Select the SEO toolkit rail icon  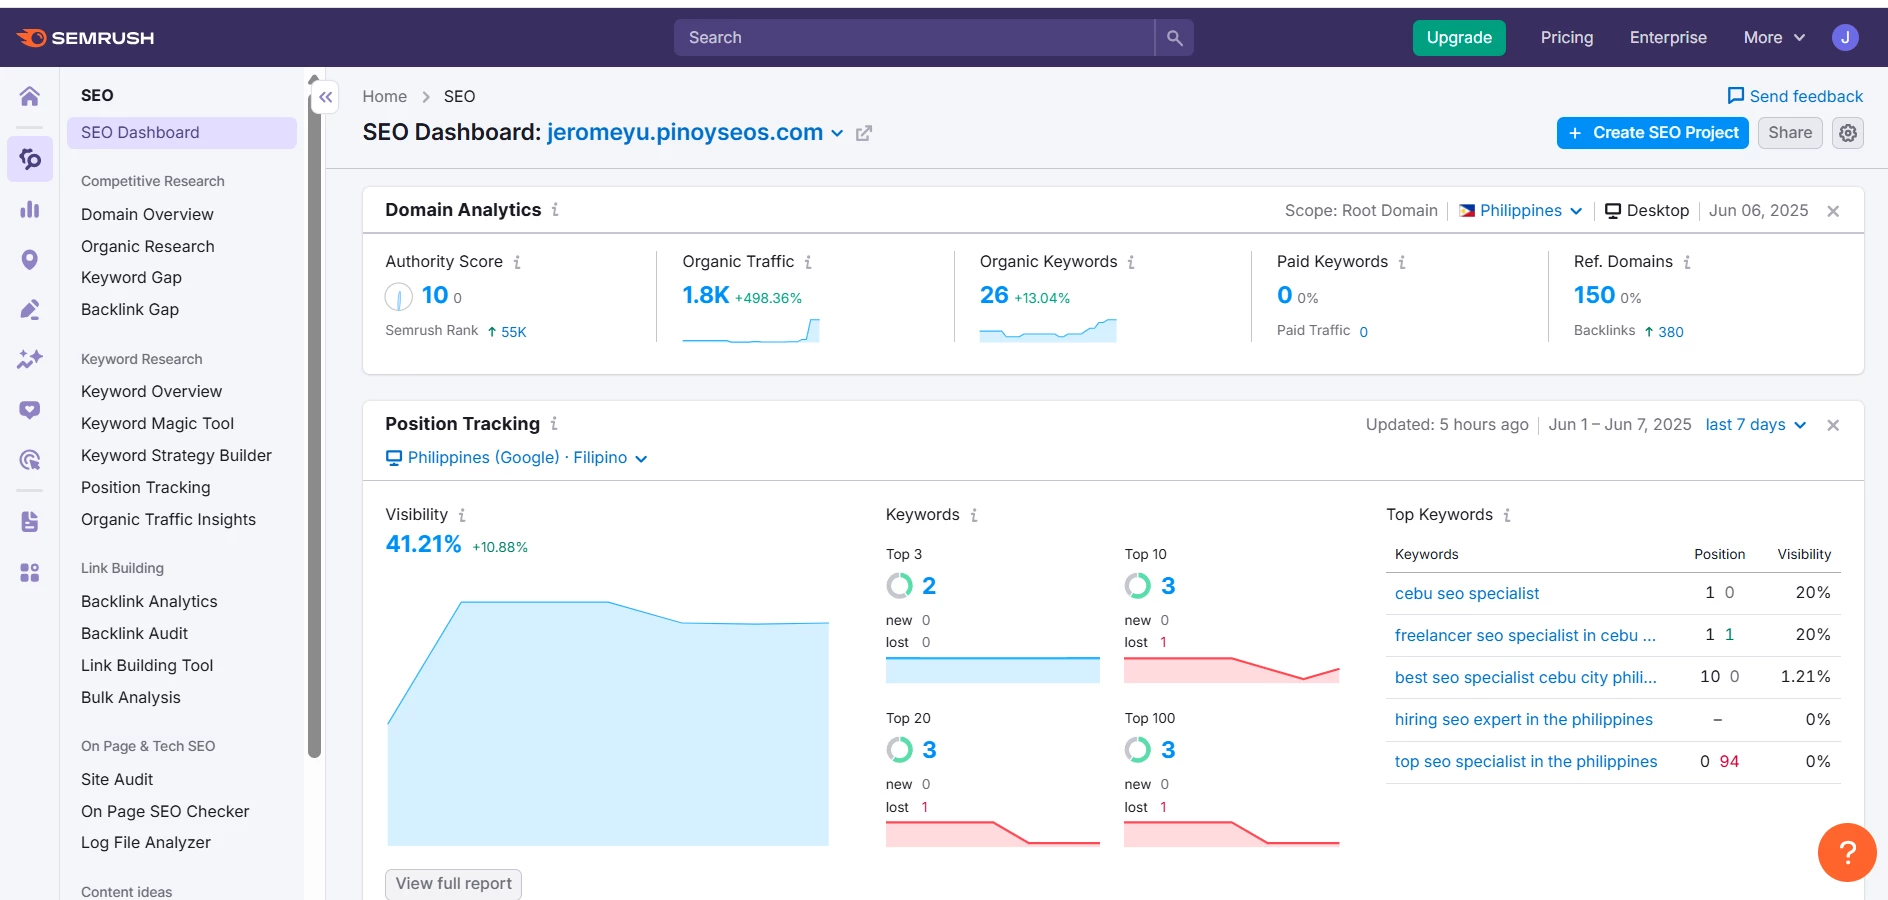click(x=30, y=159)
